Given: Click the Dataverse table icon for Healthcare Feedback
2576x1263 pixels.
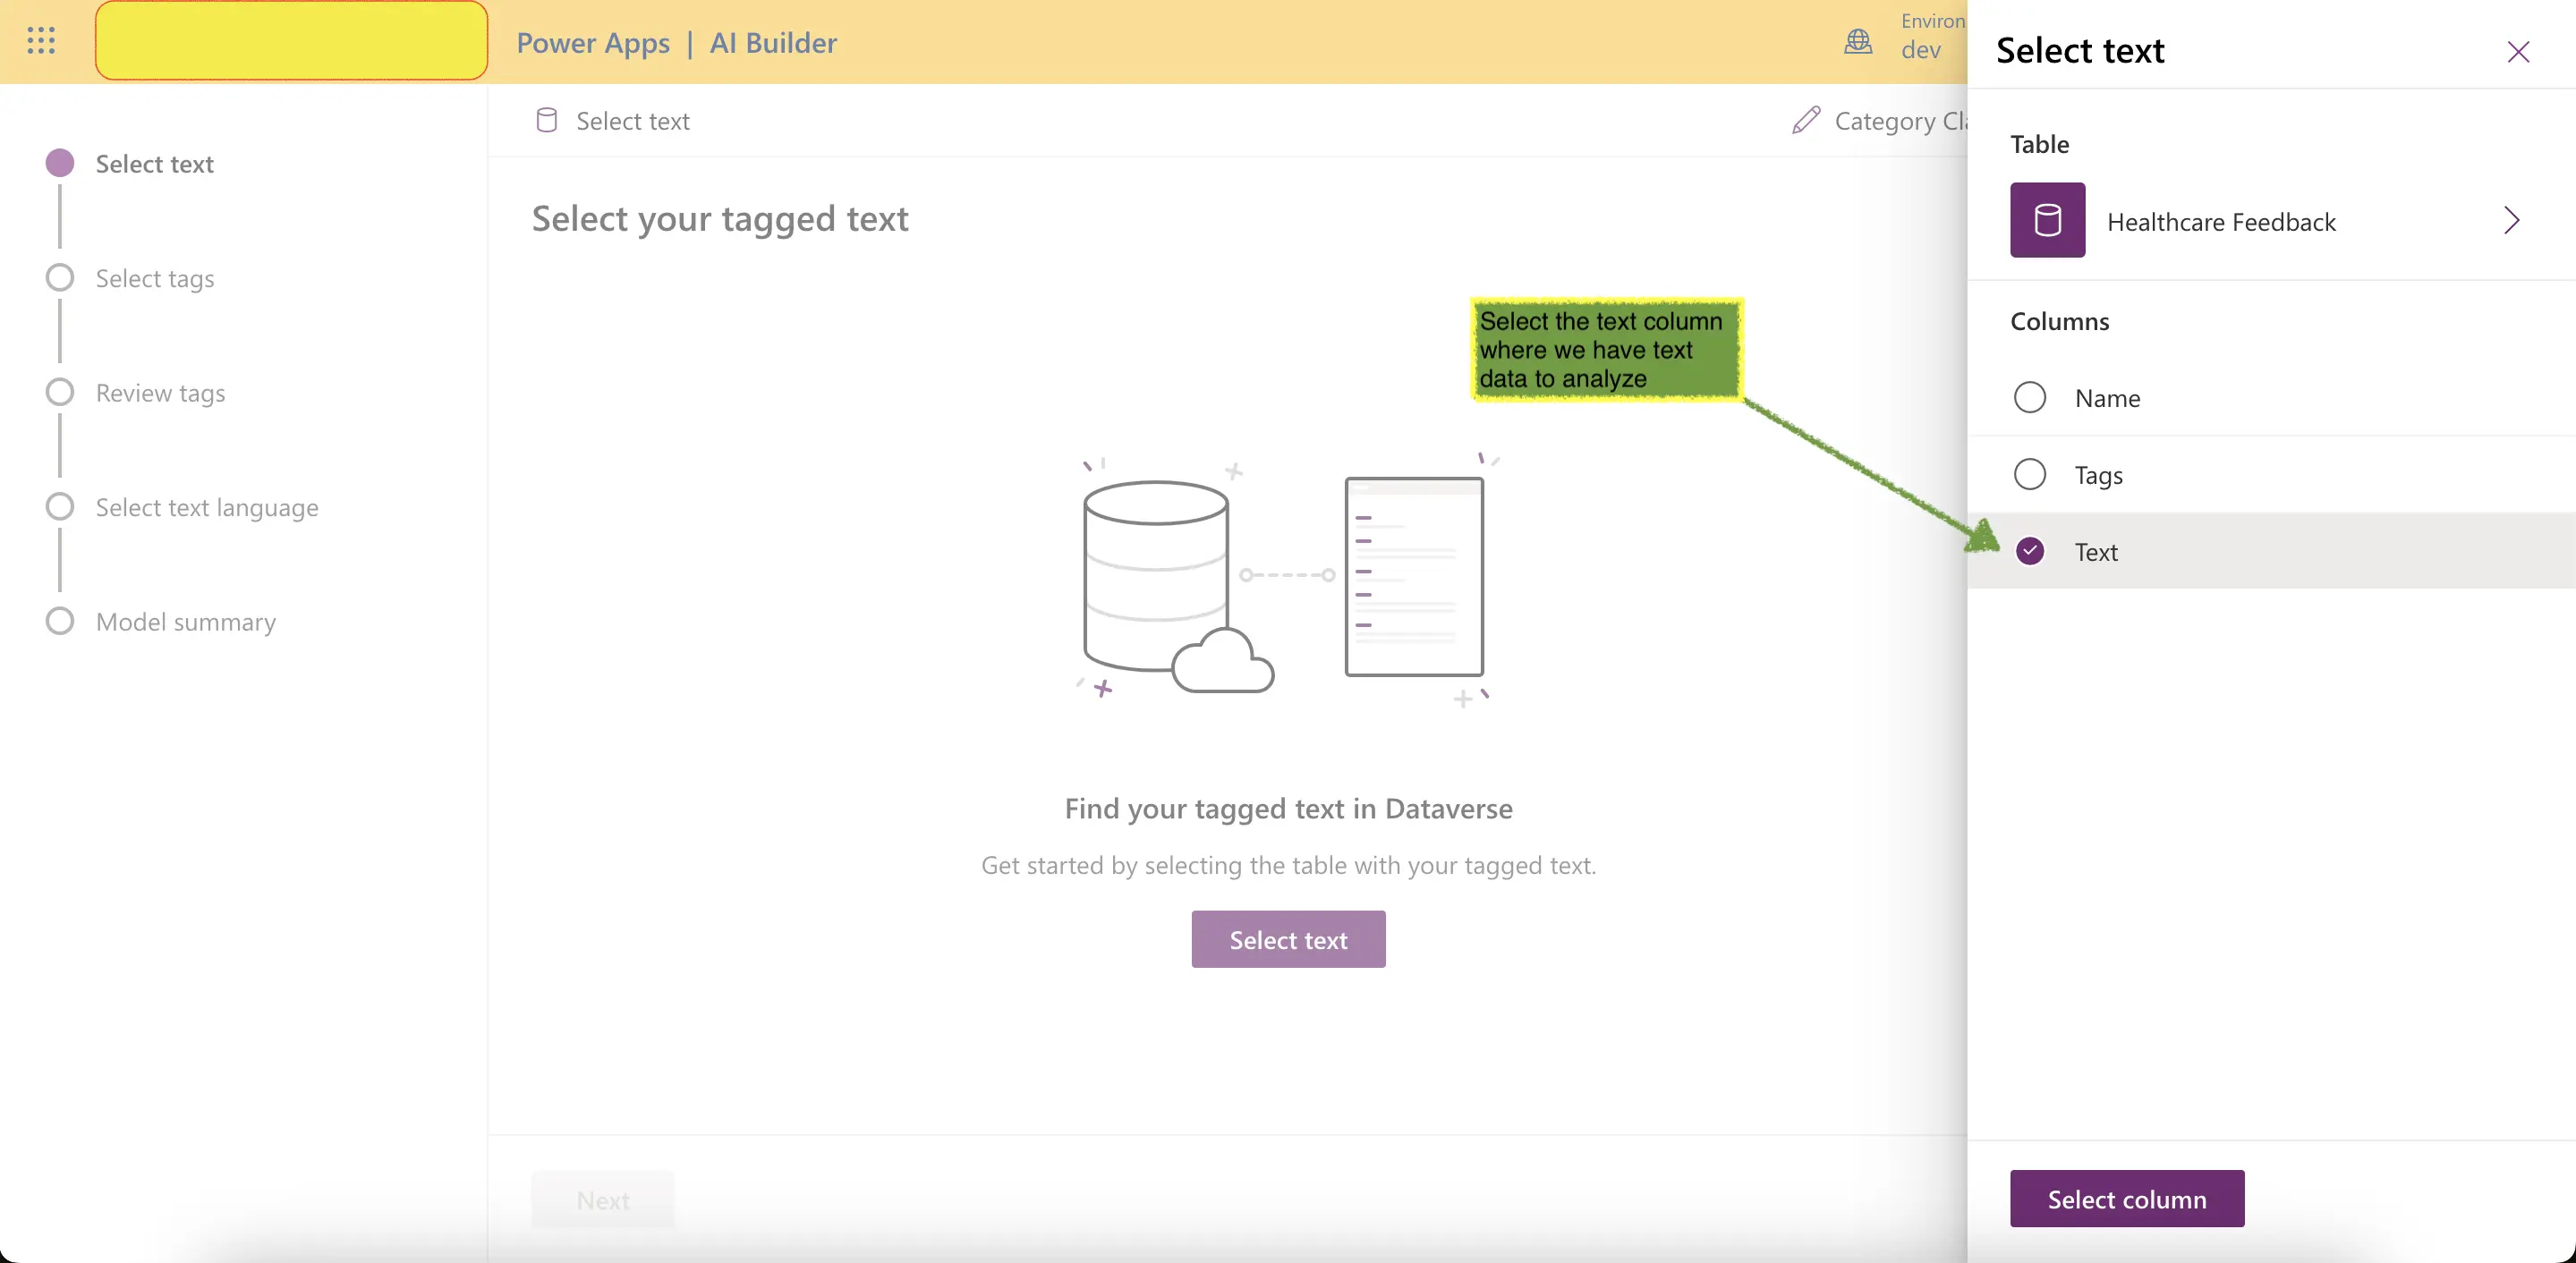Looking at the screenshot, I should [2049, 218].
